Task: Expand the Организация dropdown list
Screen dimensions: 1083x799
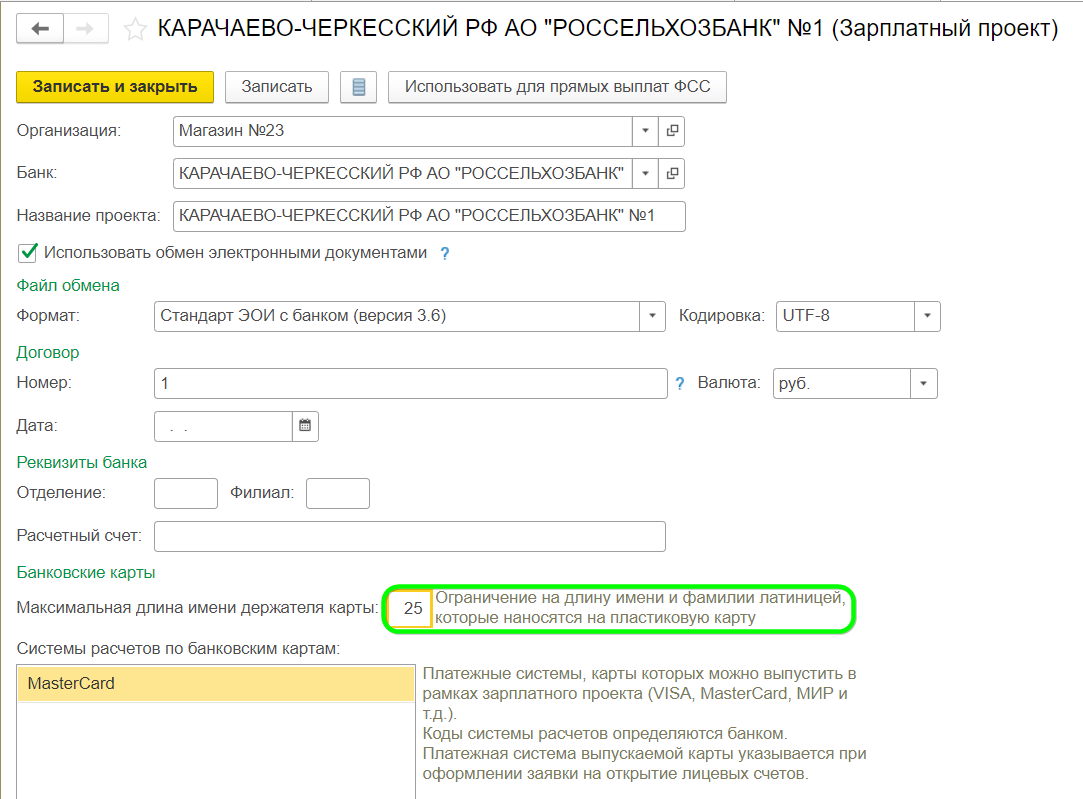Action: click(x=645, y=131)
